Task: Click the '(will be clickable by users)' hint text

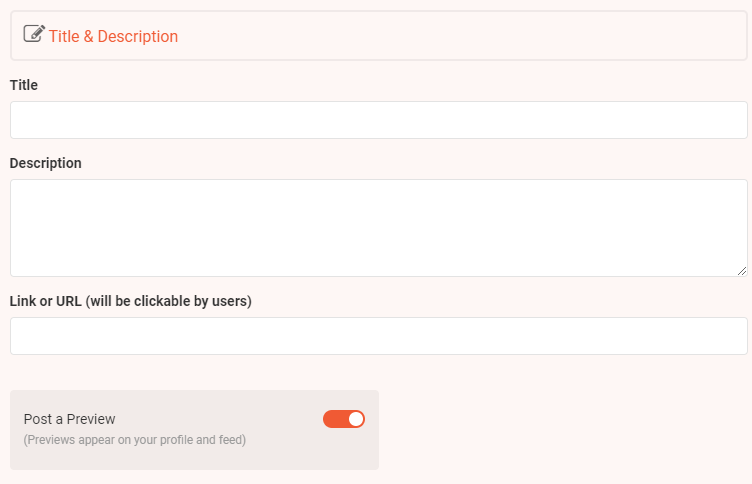Action: pyautogui.click(x=168, y=301)
